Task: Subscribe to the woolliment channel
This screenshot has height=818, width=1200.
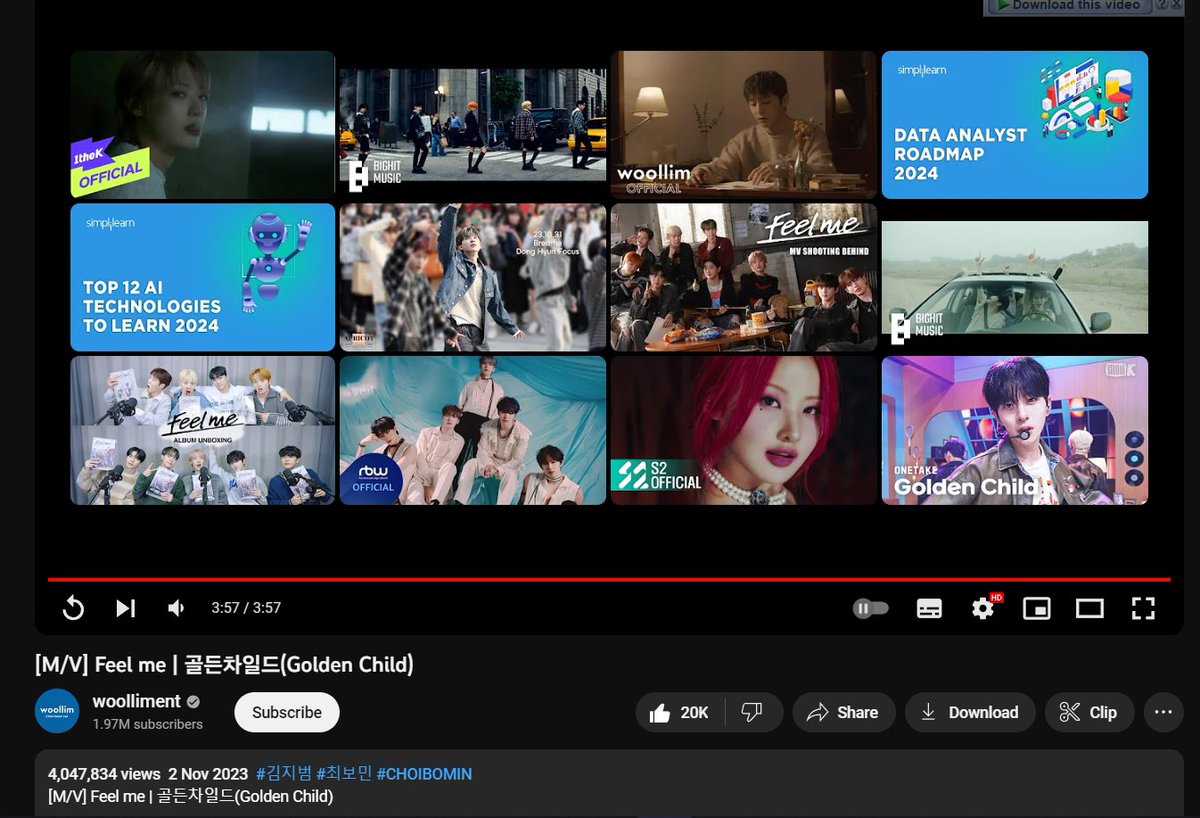Action: [286, 712]
